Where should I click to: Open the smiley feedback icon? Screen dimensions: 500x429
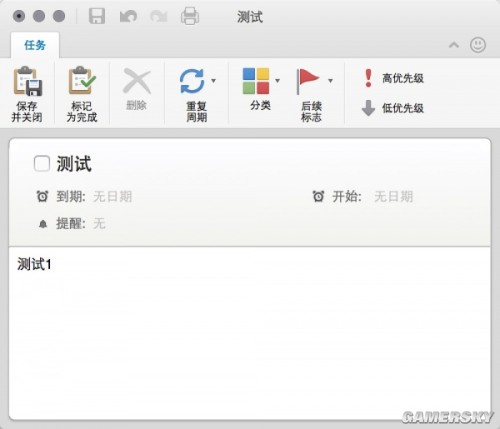click(478, 45)
